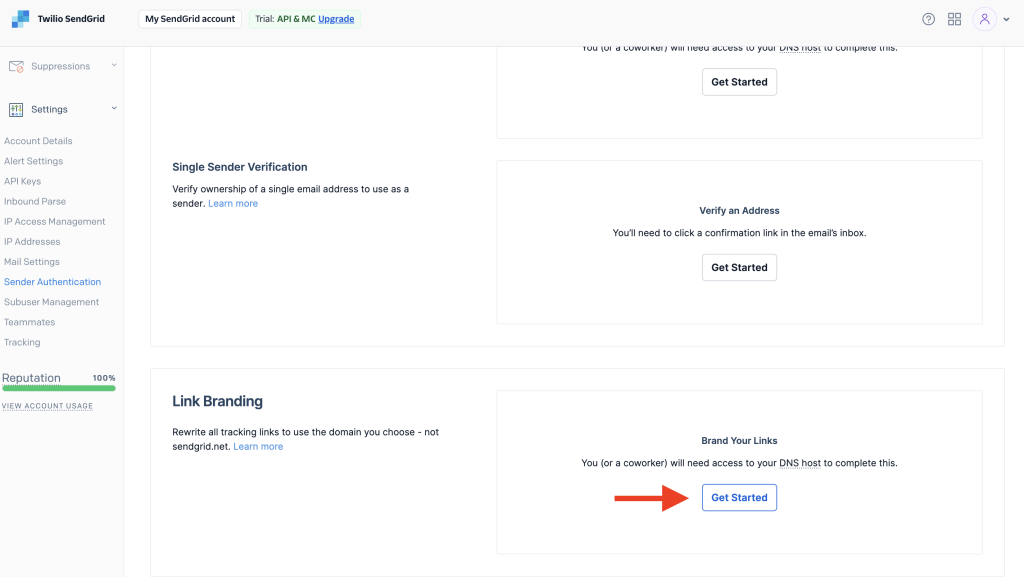Image resolution: width=1024 pixels, height=577 pixels.
Task: Click the Reputation progress bar
Action: (58, 388)
